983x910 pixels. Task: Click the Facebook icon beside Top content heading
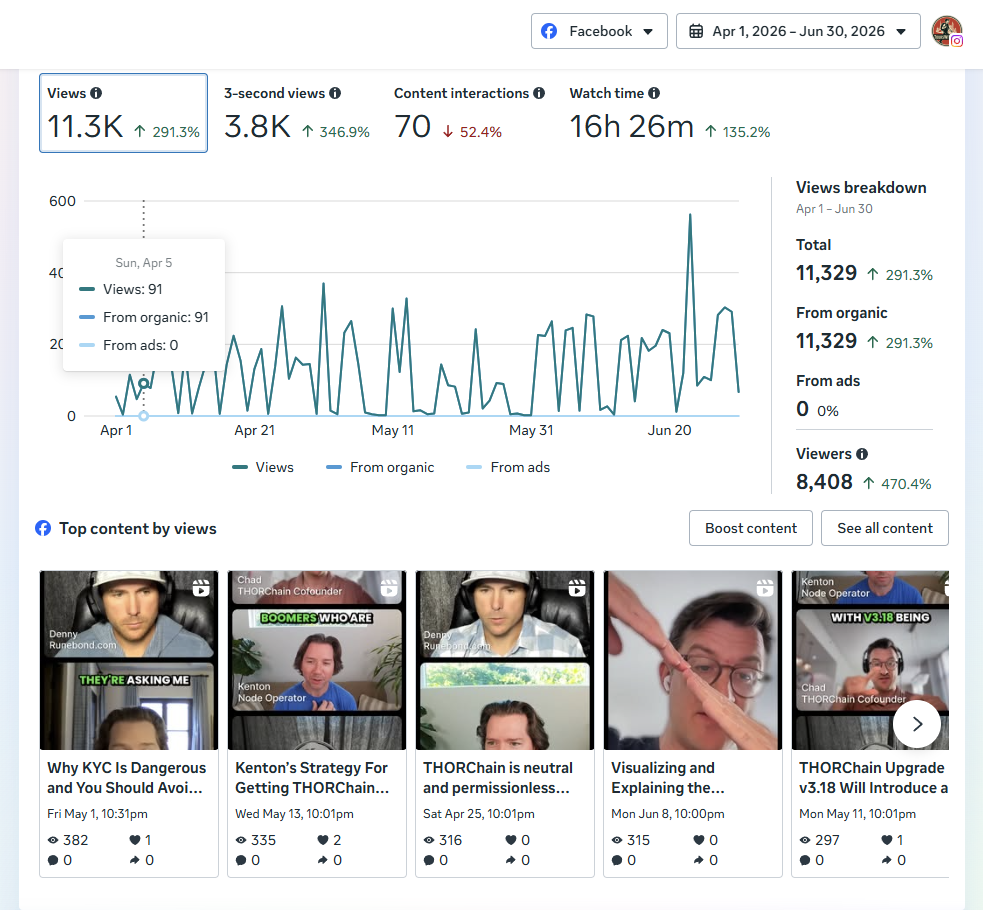point(43,528)
